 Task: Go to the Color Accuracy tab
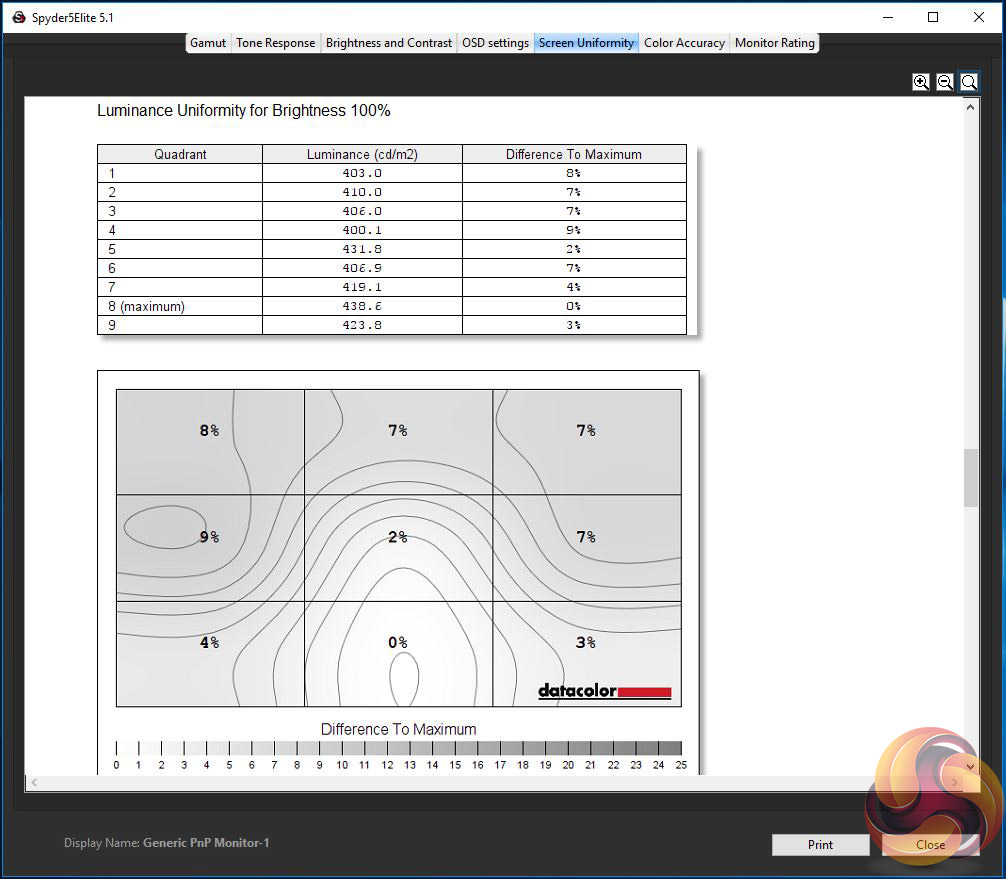tap(685, 43)
